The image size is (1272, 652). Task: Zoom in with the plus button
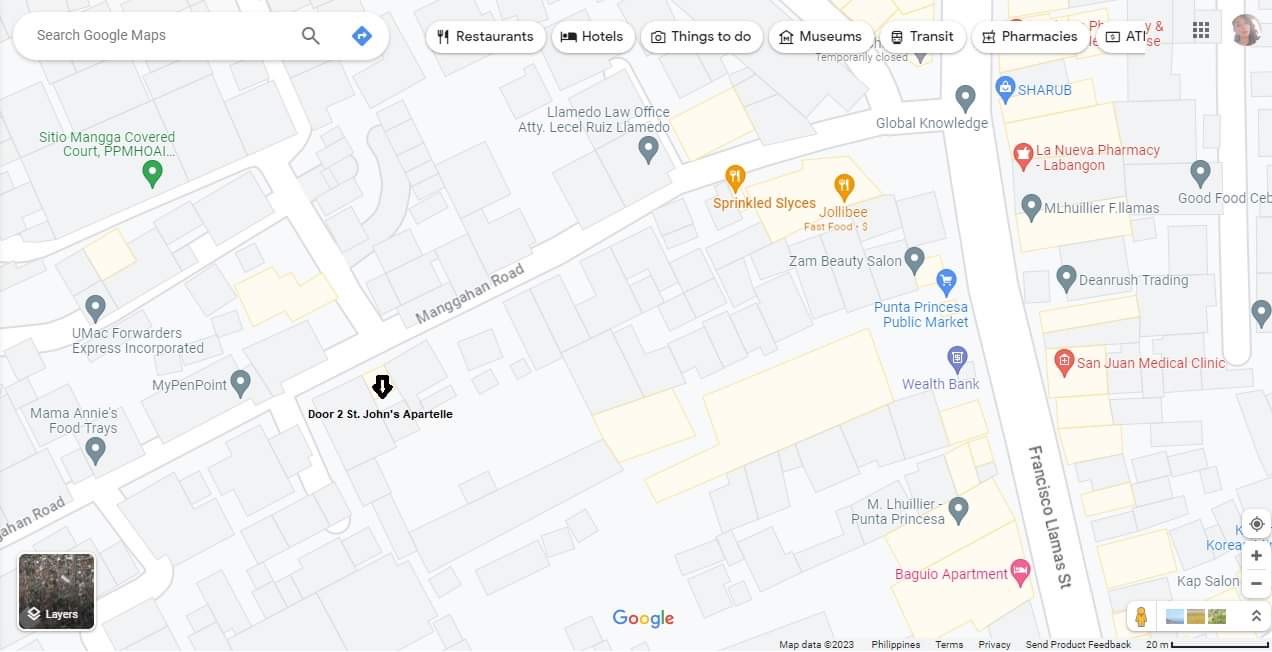tap(1256, 555)
